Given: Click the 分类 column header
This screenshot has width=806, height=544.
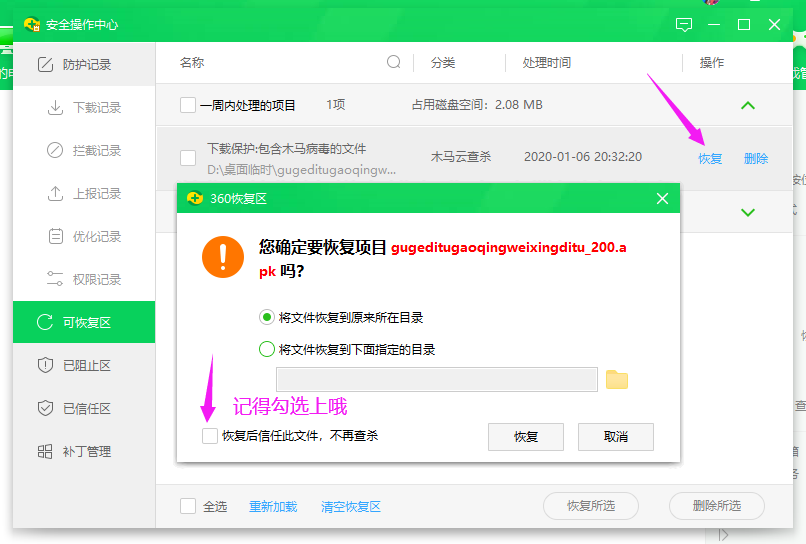Looking at the screenshot, I should pyautogui.click(x=443, y=63).
